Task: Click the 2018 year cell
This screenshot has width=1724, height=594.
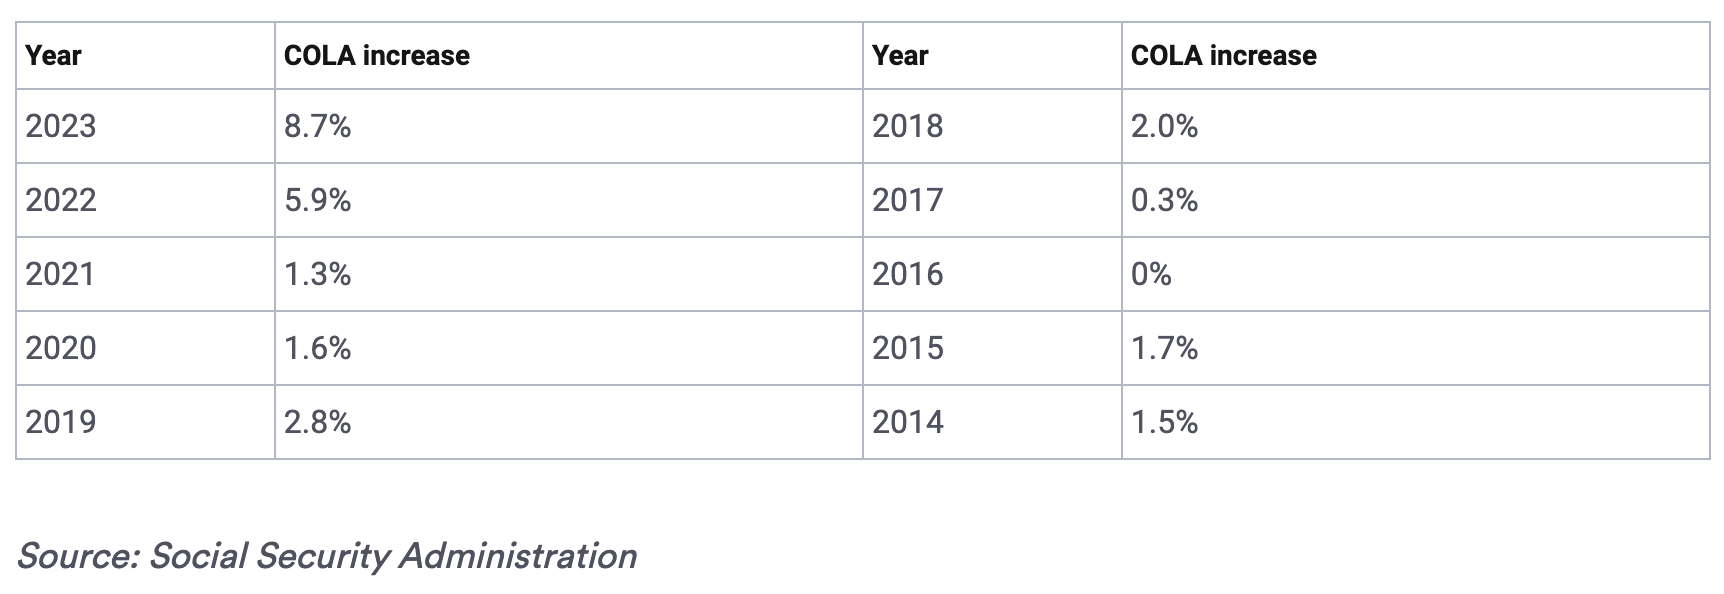Action: click(x=907, y=126)
